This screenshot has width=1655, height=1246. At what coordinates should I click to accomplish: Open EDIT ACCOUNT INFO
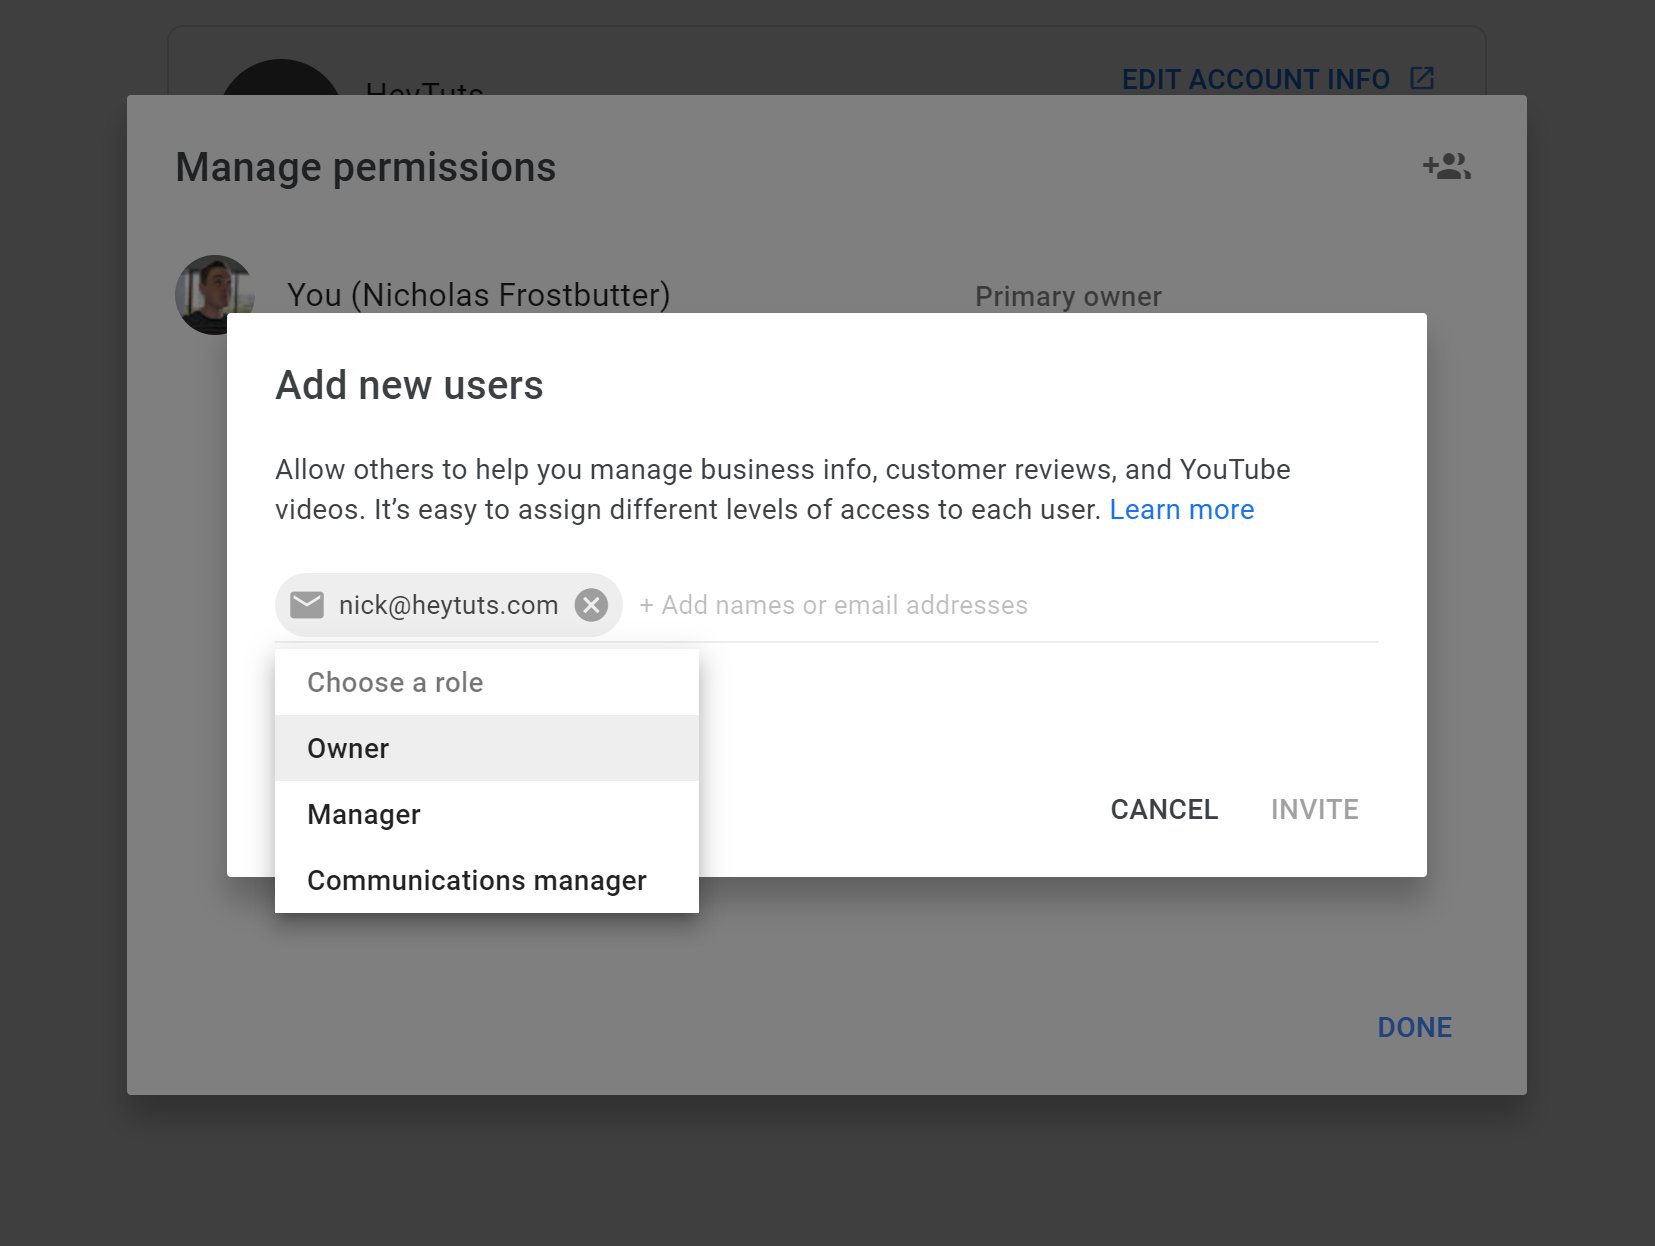point(1256,79)
